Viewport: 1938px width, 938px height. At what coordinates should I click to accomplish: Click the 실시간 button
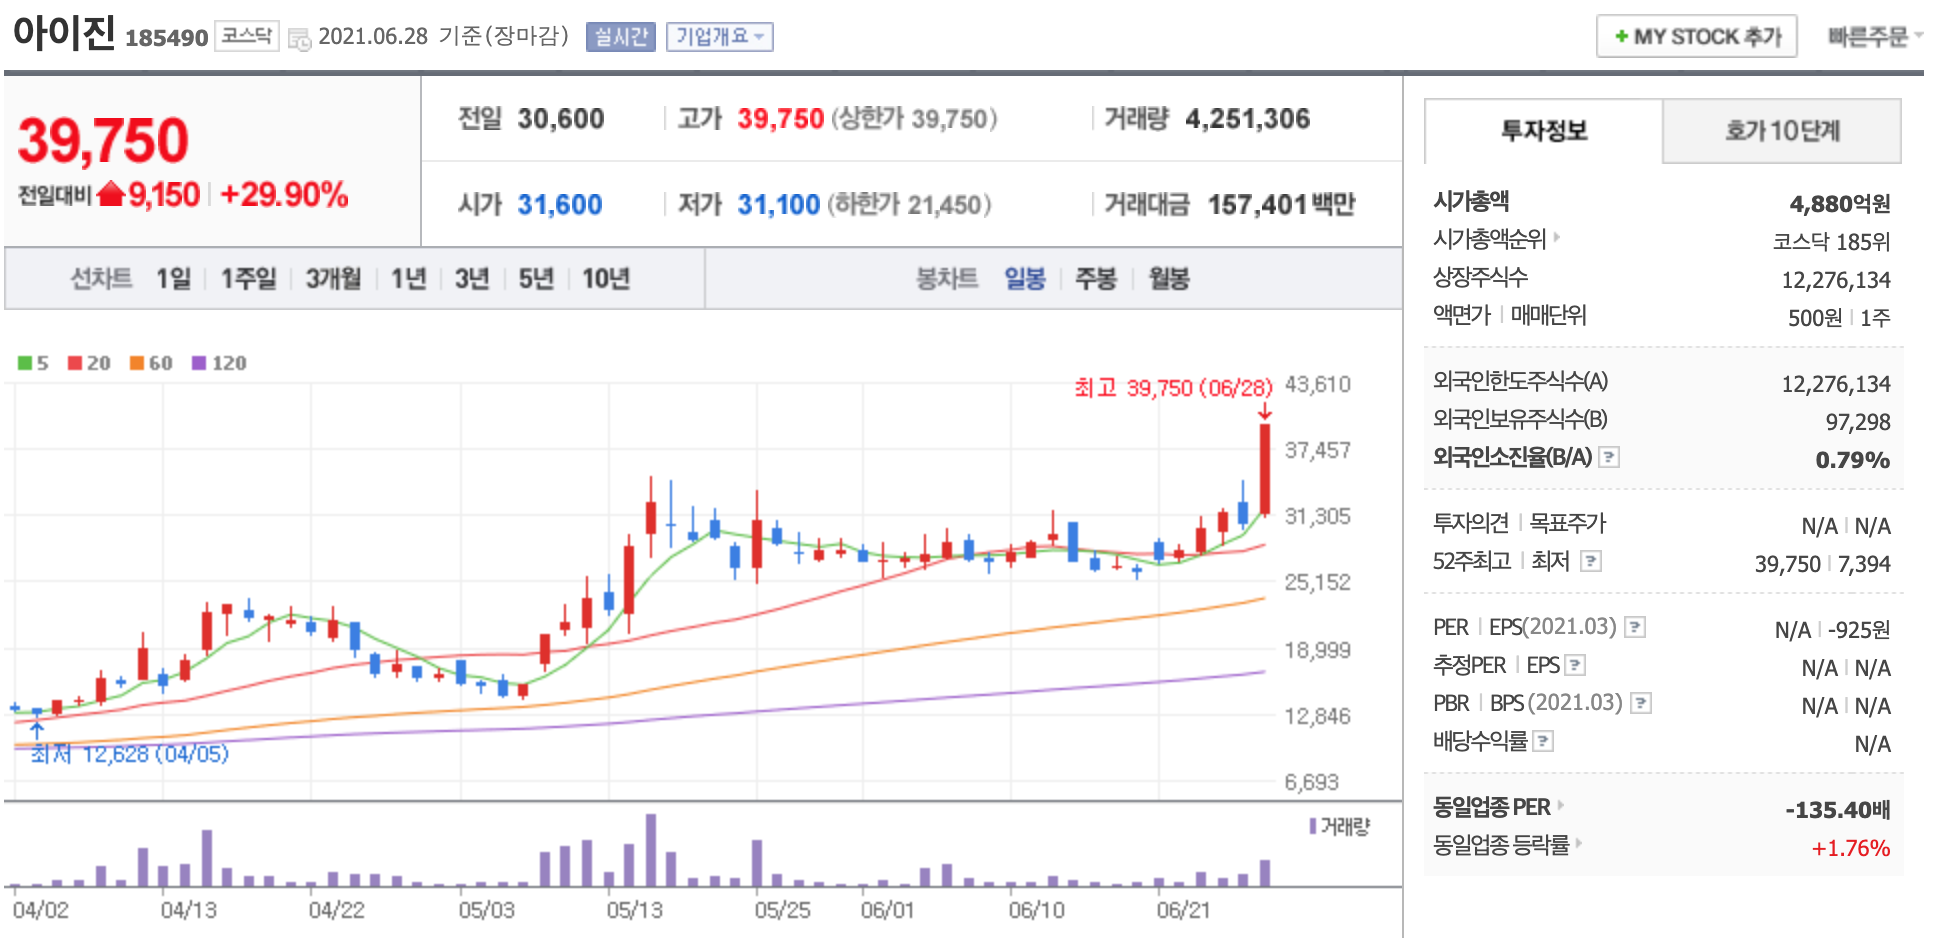click(621, 37)
